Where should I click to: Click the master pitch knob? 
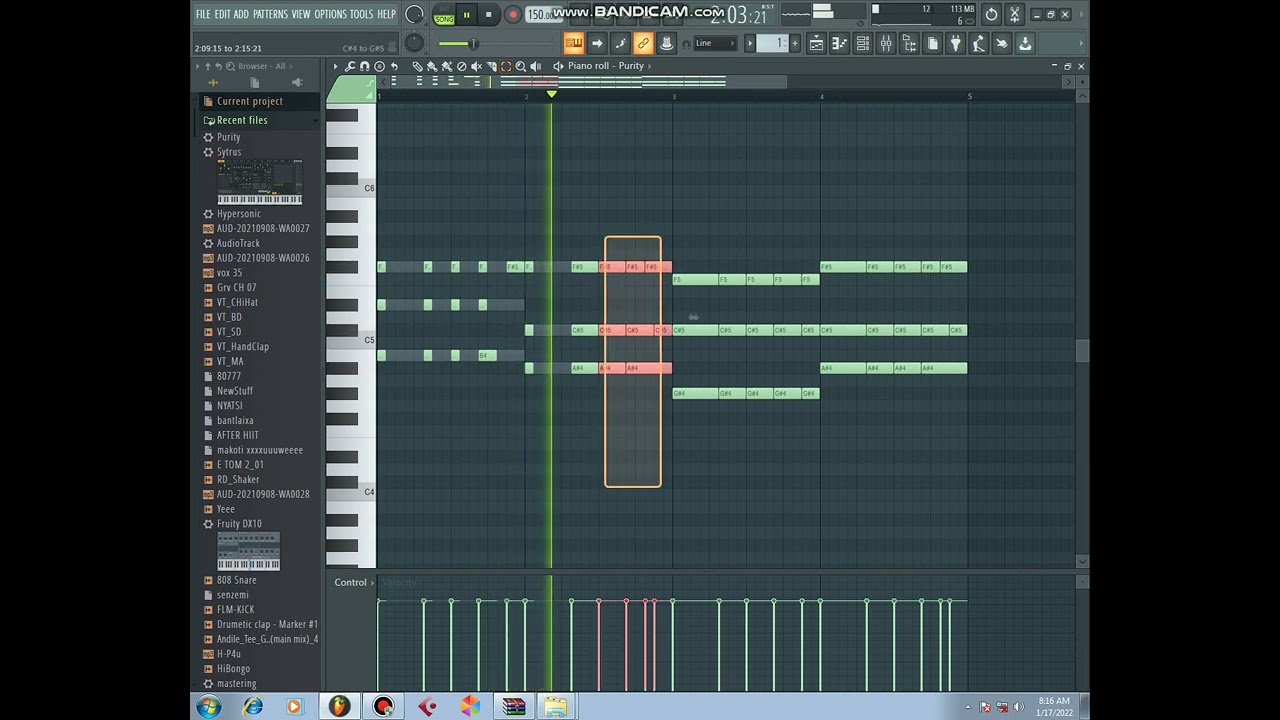coord(414,43)
